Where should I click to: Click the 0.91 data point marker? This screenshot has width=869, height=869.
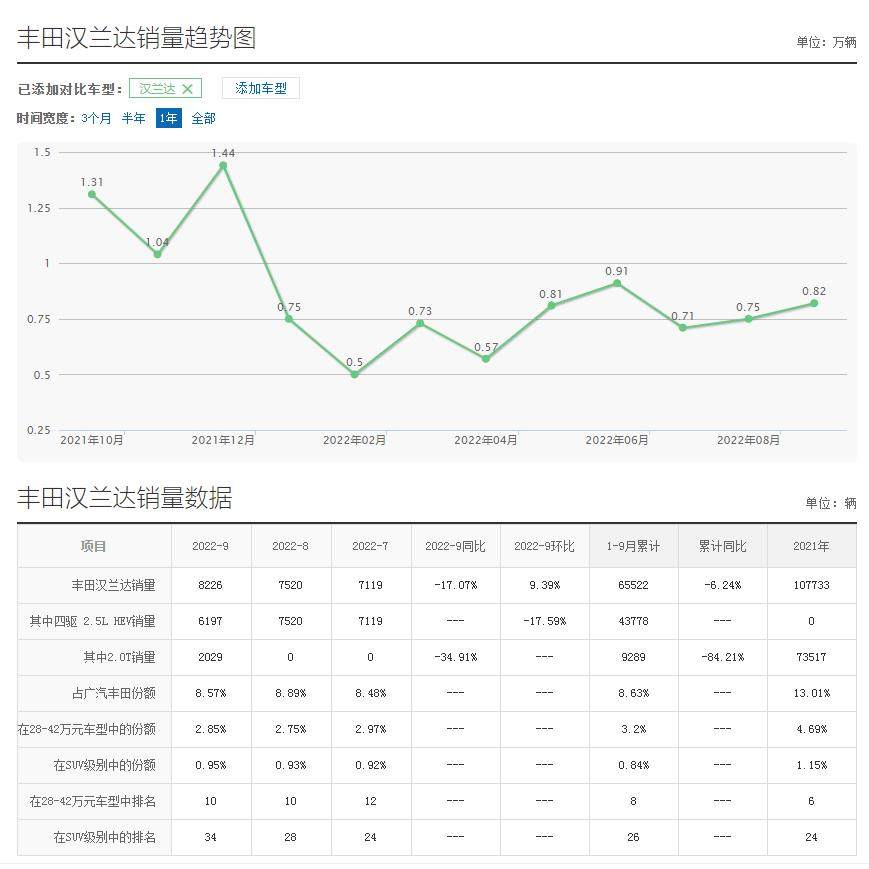coord(617,283)
